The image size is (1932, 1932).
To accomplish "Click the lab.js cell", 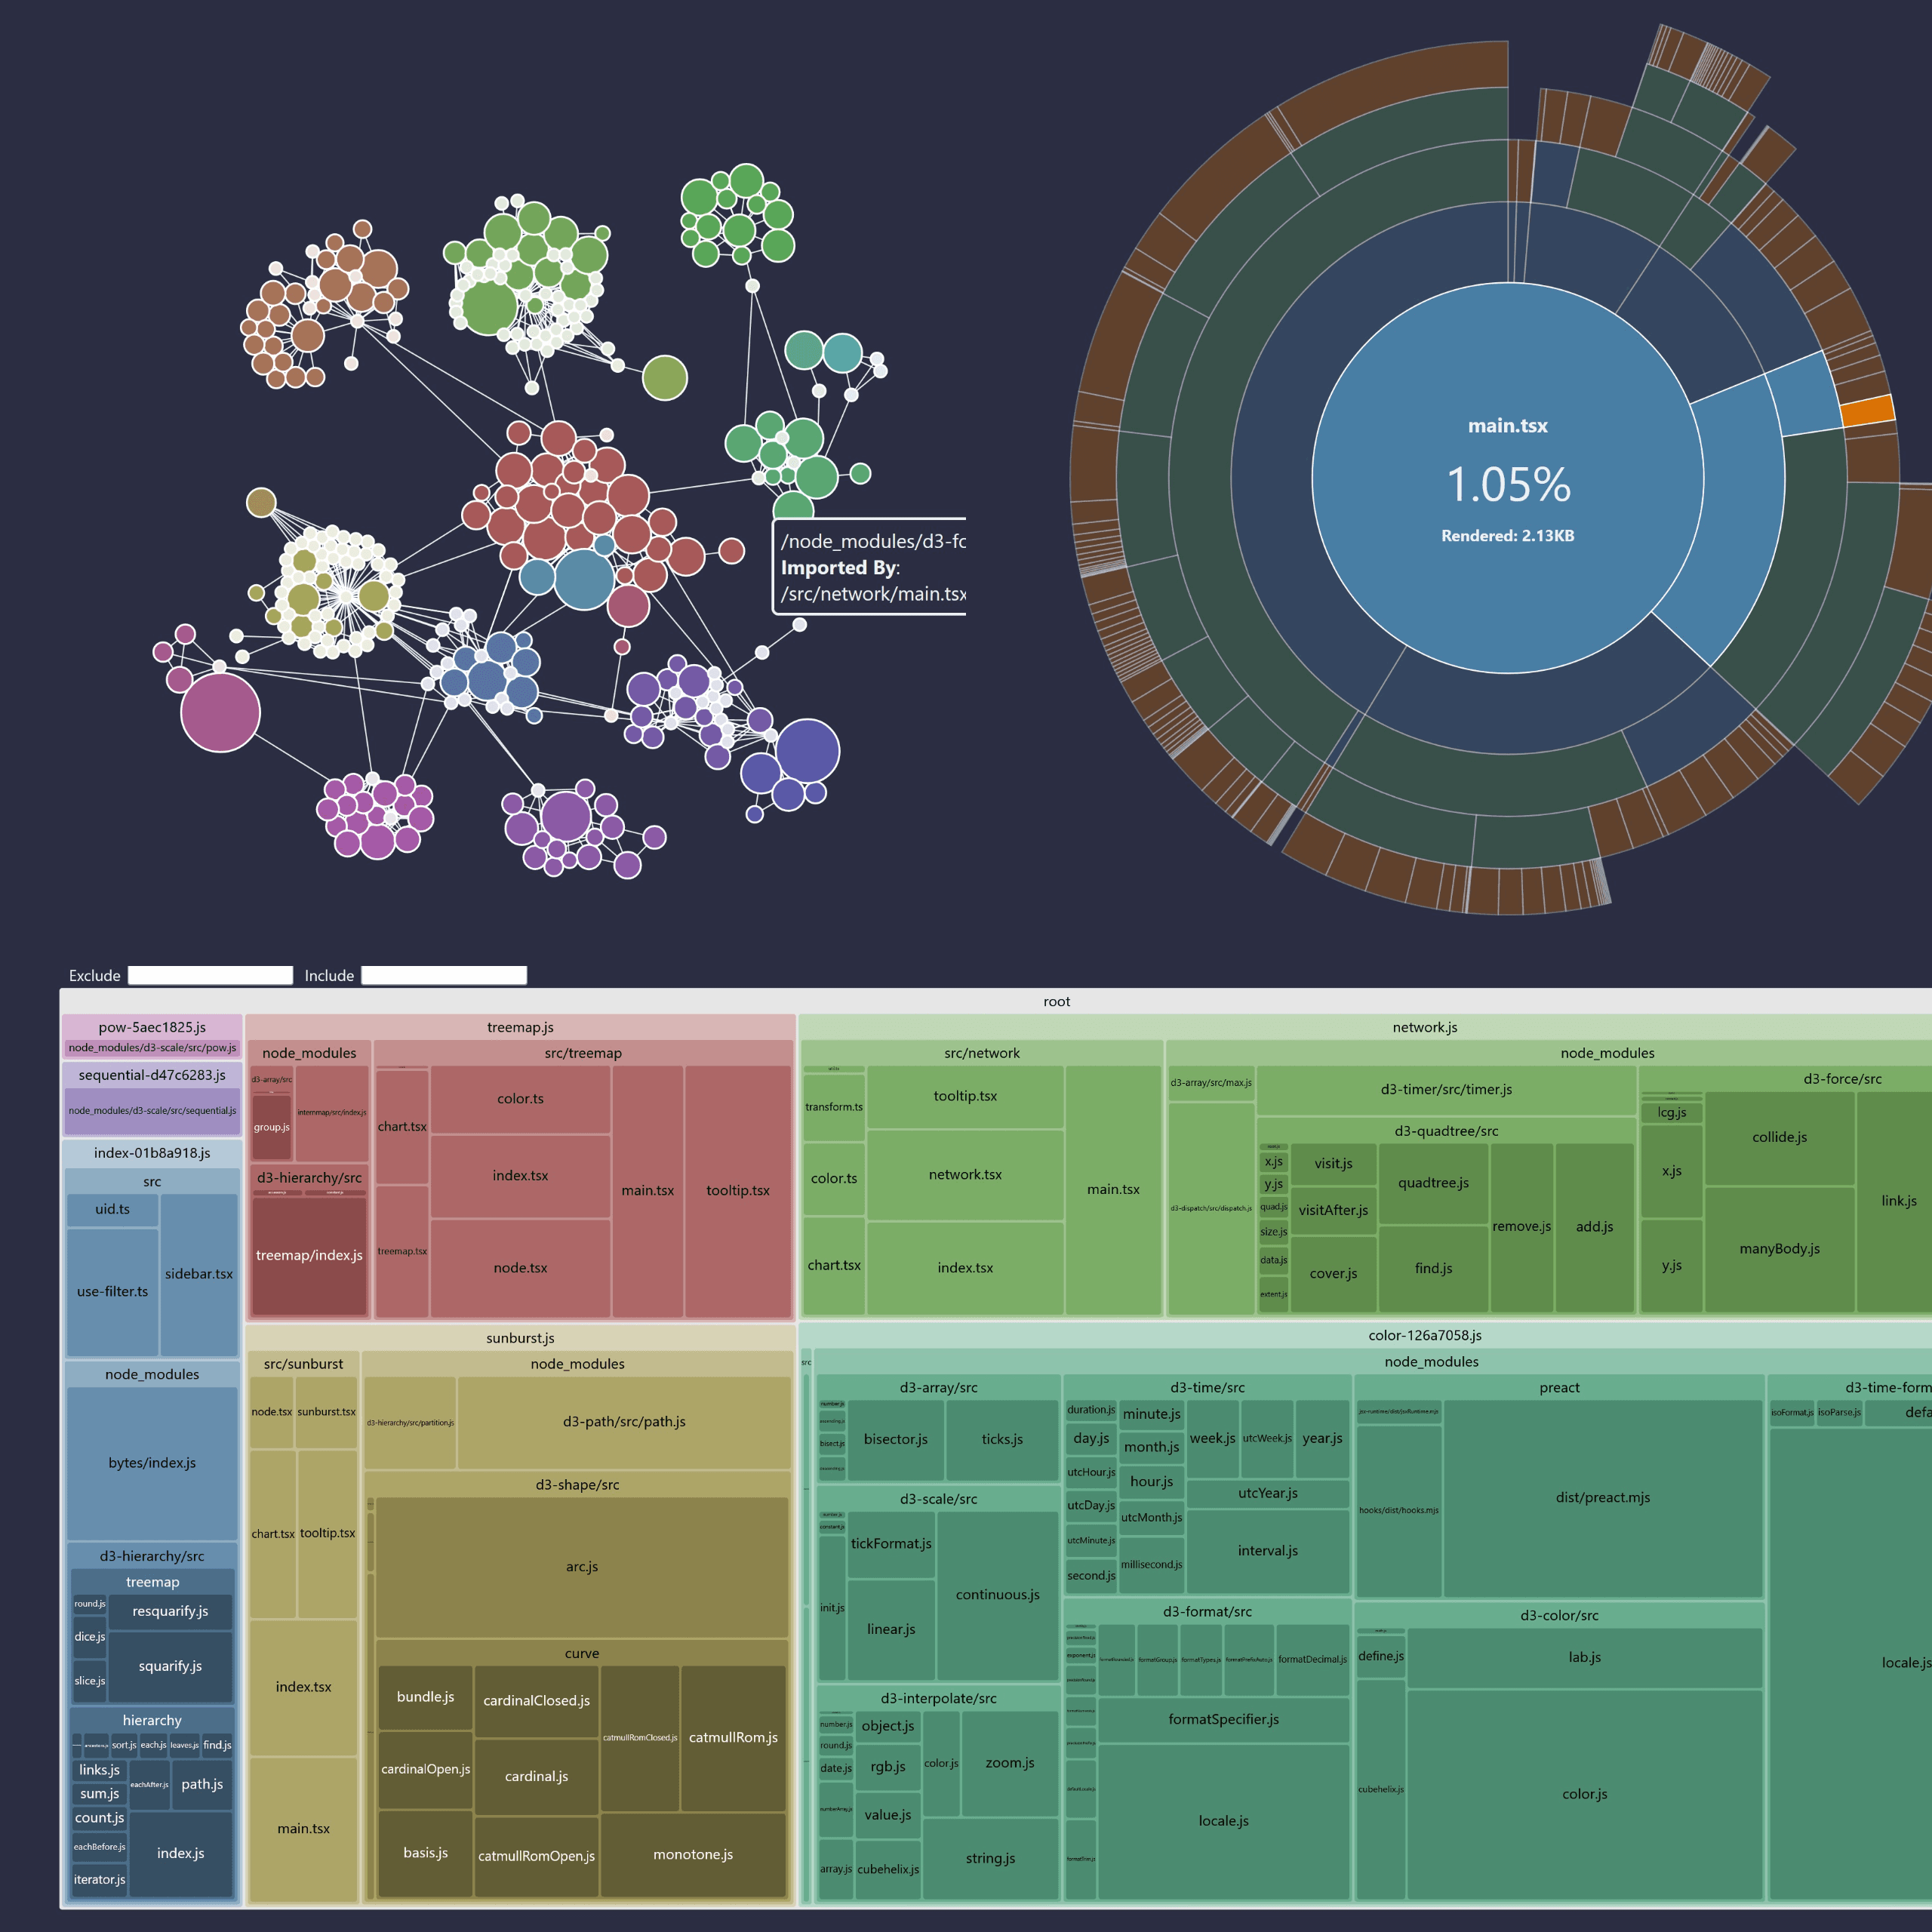I will (x=1584, y=1657).
